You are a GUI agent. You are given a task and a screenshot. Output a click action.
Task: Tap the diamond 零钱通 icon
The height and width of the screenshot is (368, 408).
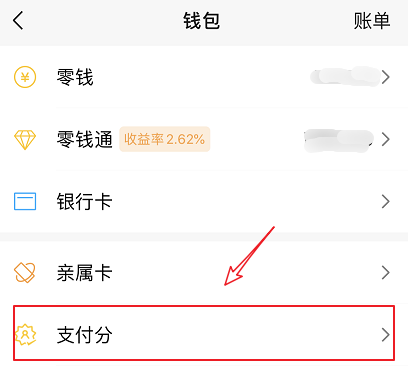pyautogui.click(x=25, y=139)
